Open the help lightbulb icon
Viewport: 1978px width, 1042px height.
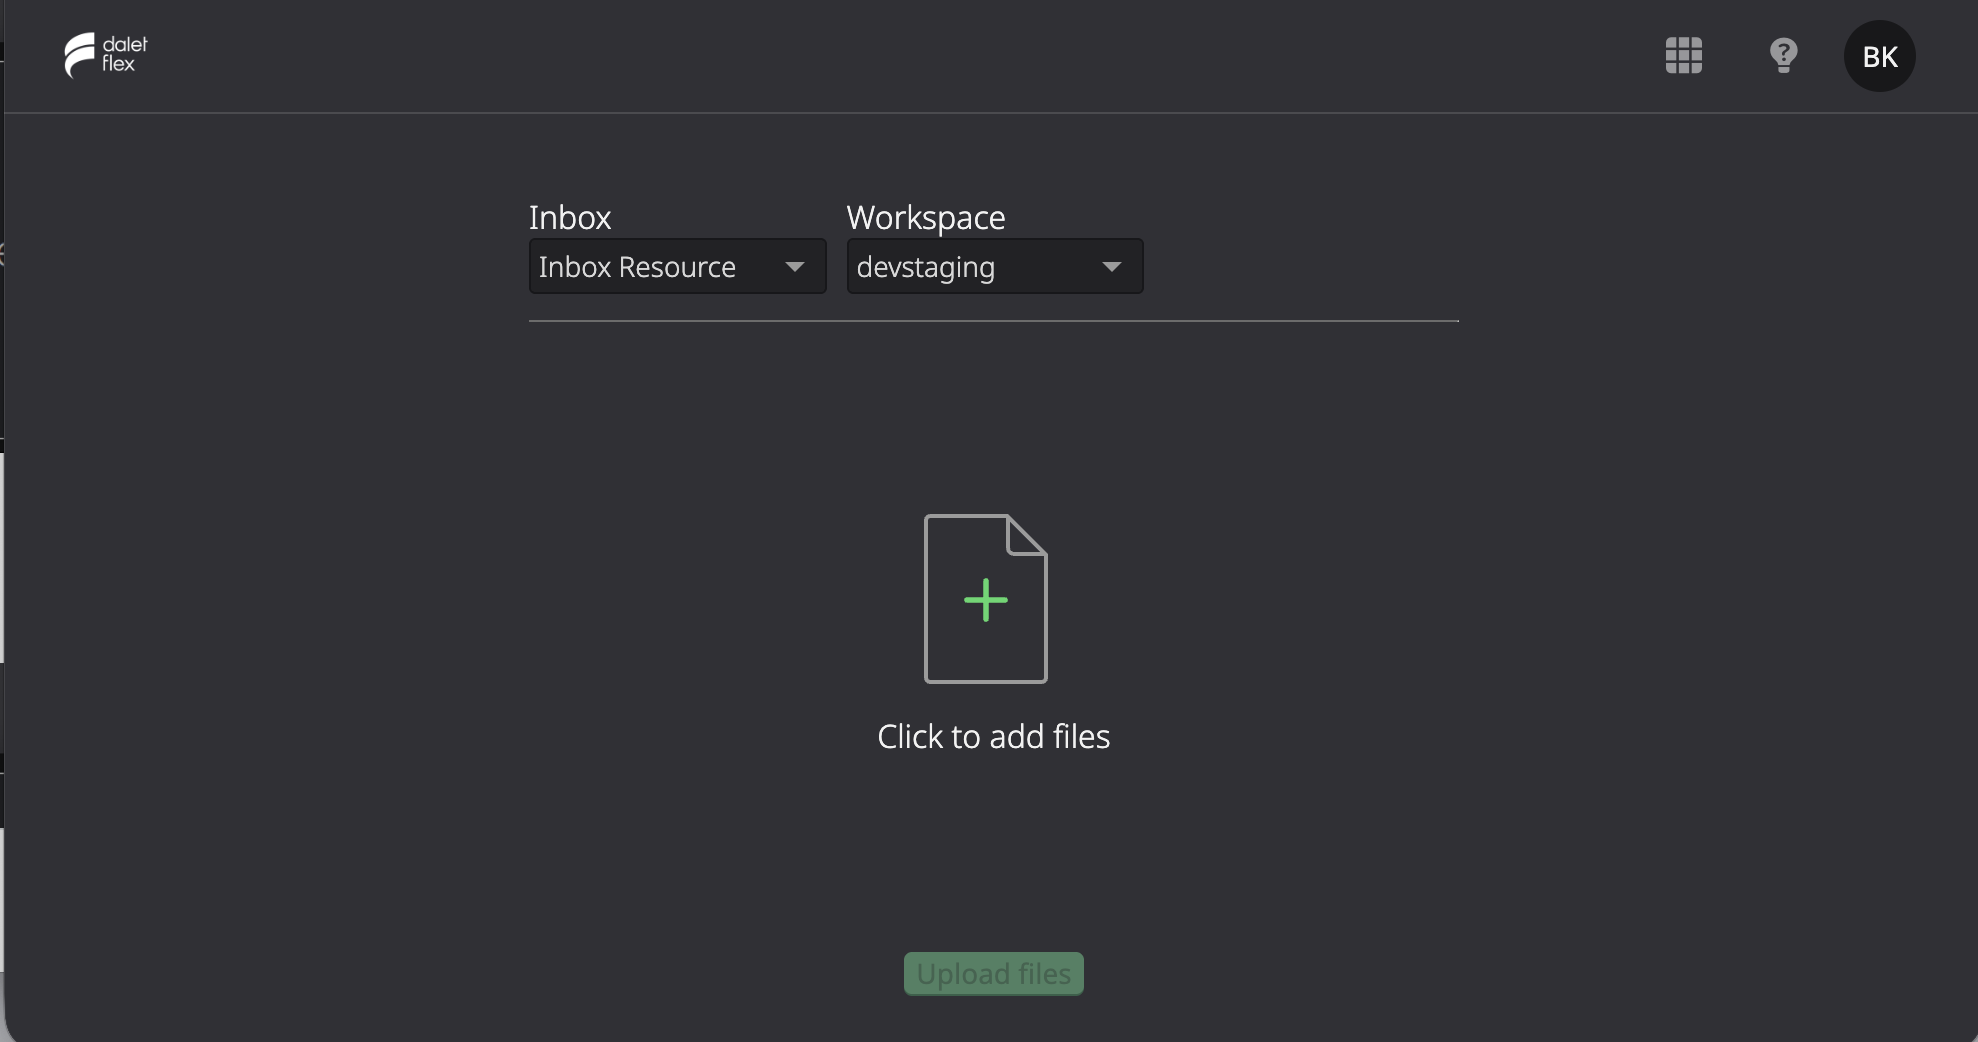(1783, 55)
